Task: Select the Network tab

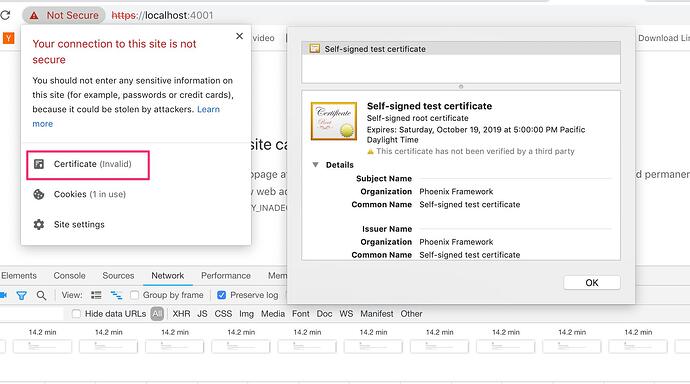Action: [x=168, y=276]
